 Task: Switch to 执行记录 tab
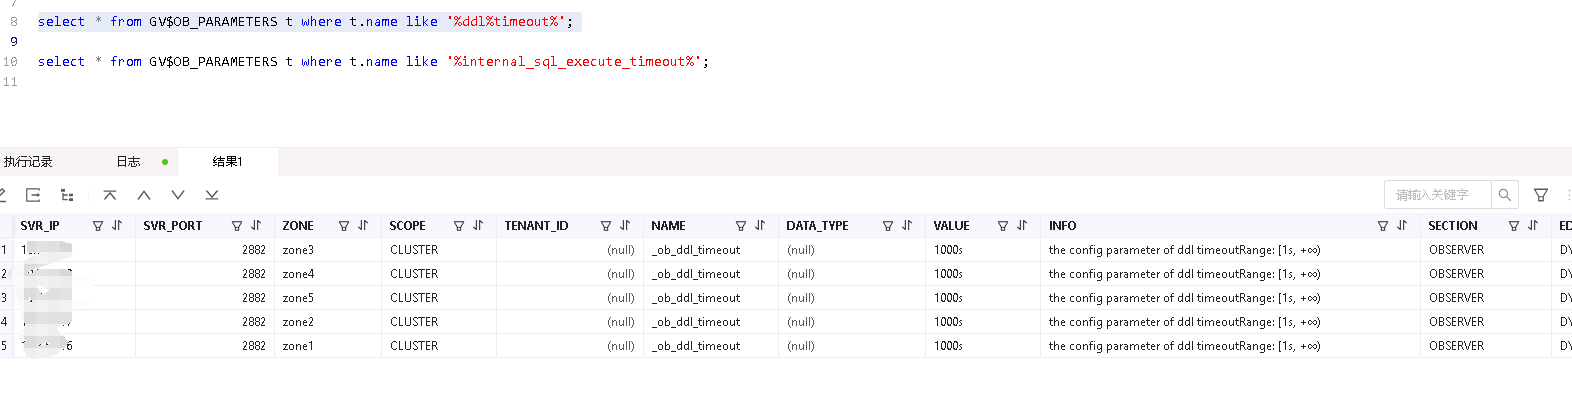point(28,162)
